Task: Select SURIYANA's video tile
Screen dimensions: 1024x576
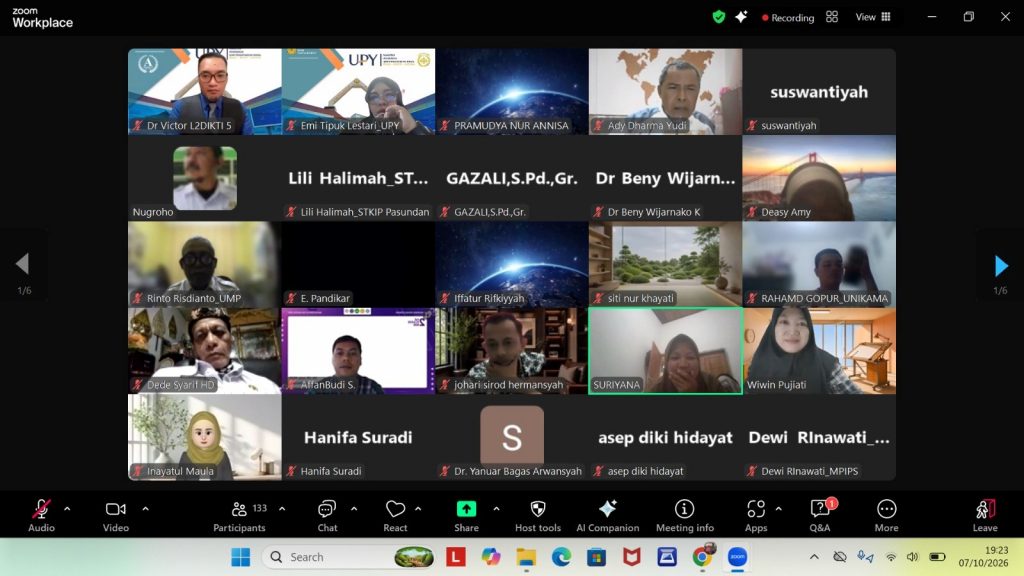Action: coord(665,351)
